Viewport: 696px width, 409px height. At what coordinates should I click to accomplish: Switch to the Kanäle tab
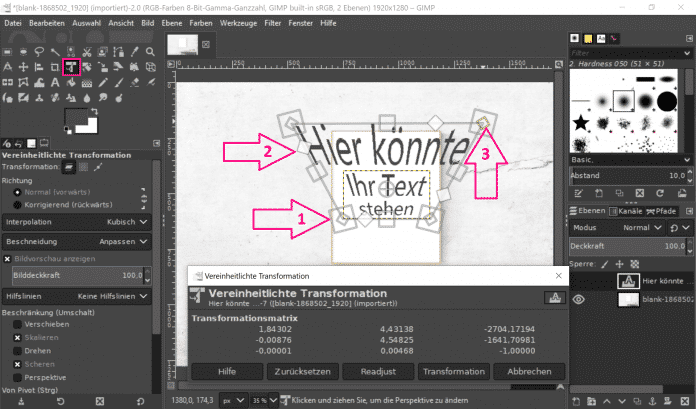(626, 211)
